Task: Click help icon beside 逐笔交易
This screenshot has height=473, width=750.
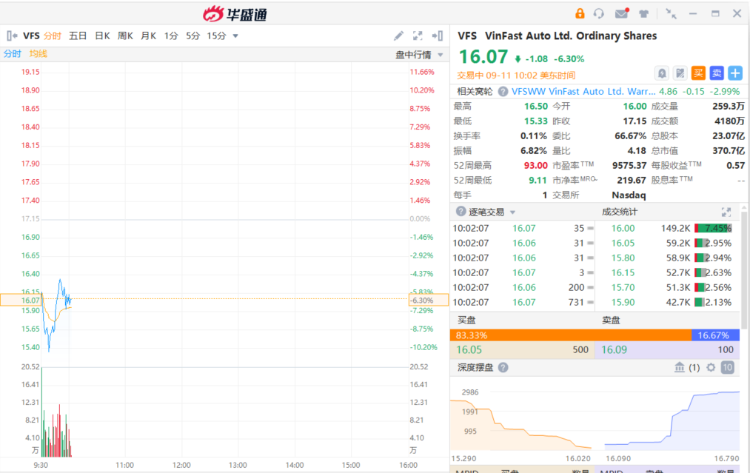Action: point(461,211)
